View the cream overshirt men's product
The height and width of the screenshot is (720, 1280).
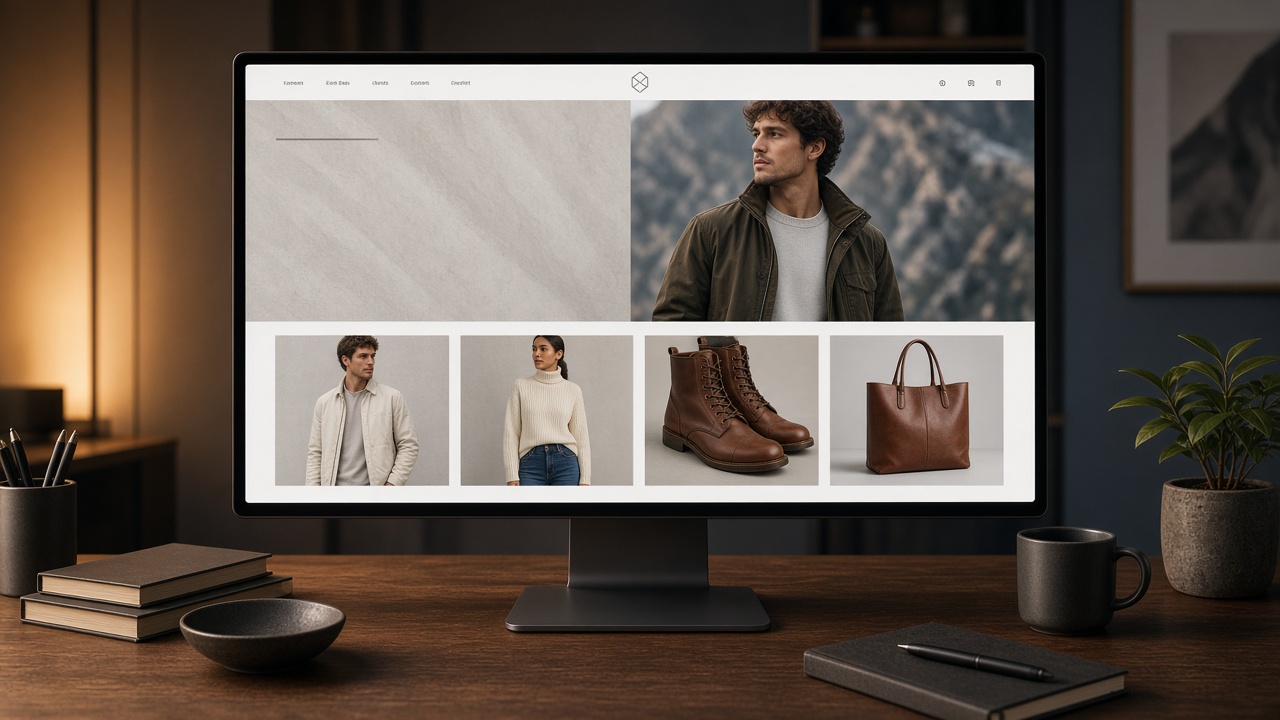[362, 410]
